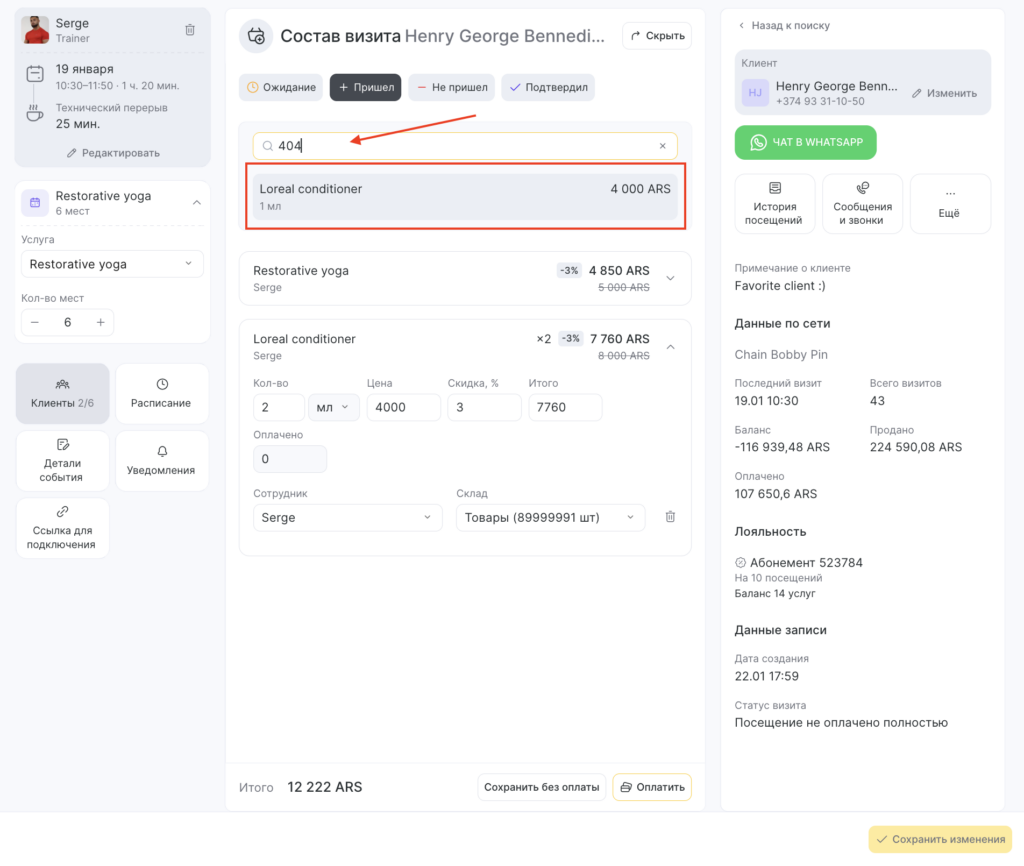This screenshot has width=1024, height=866.
Task: Set visit status to Ожидание
Action: pos(281,88)
